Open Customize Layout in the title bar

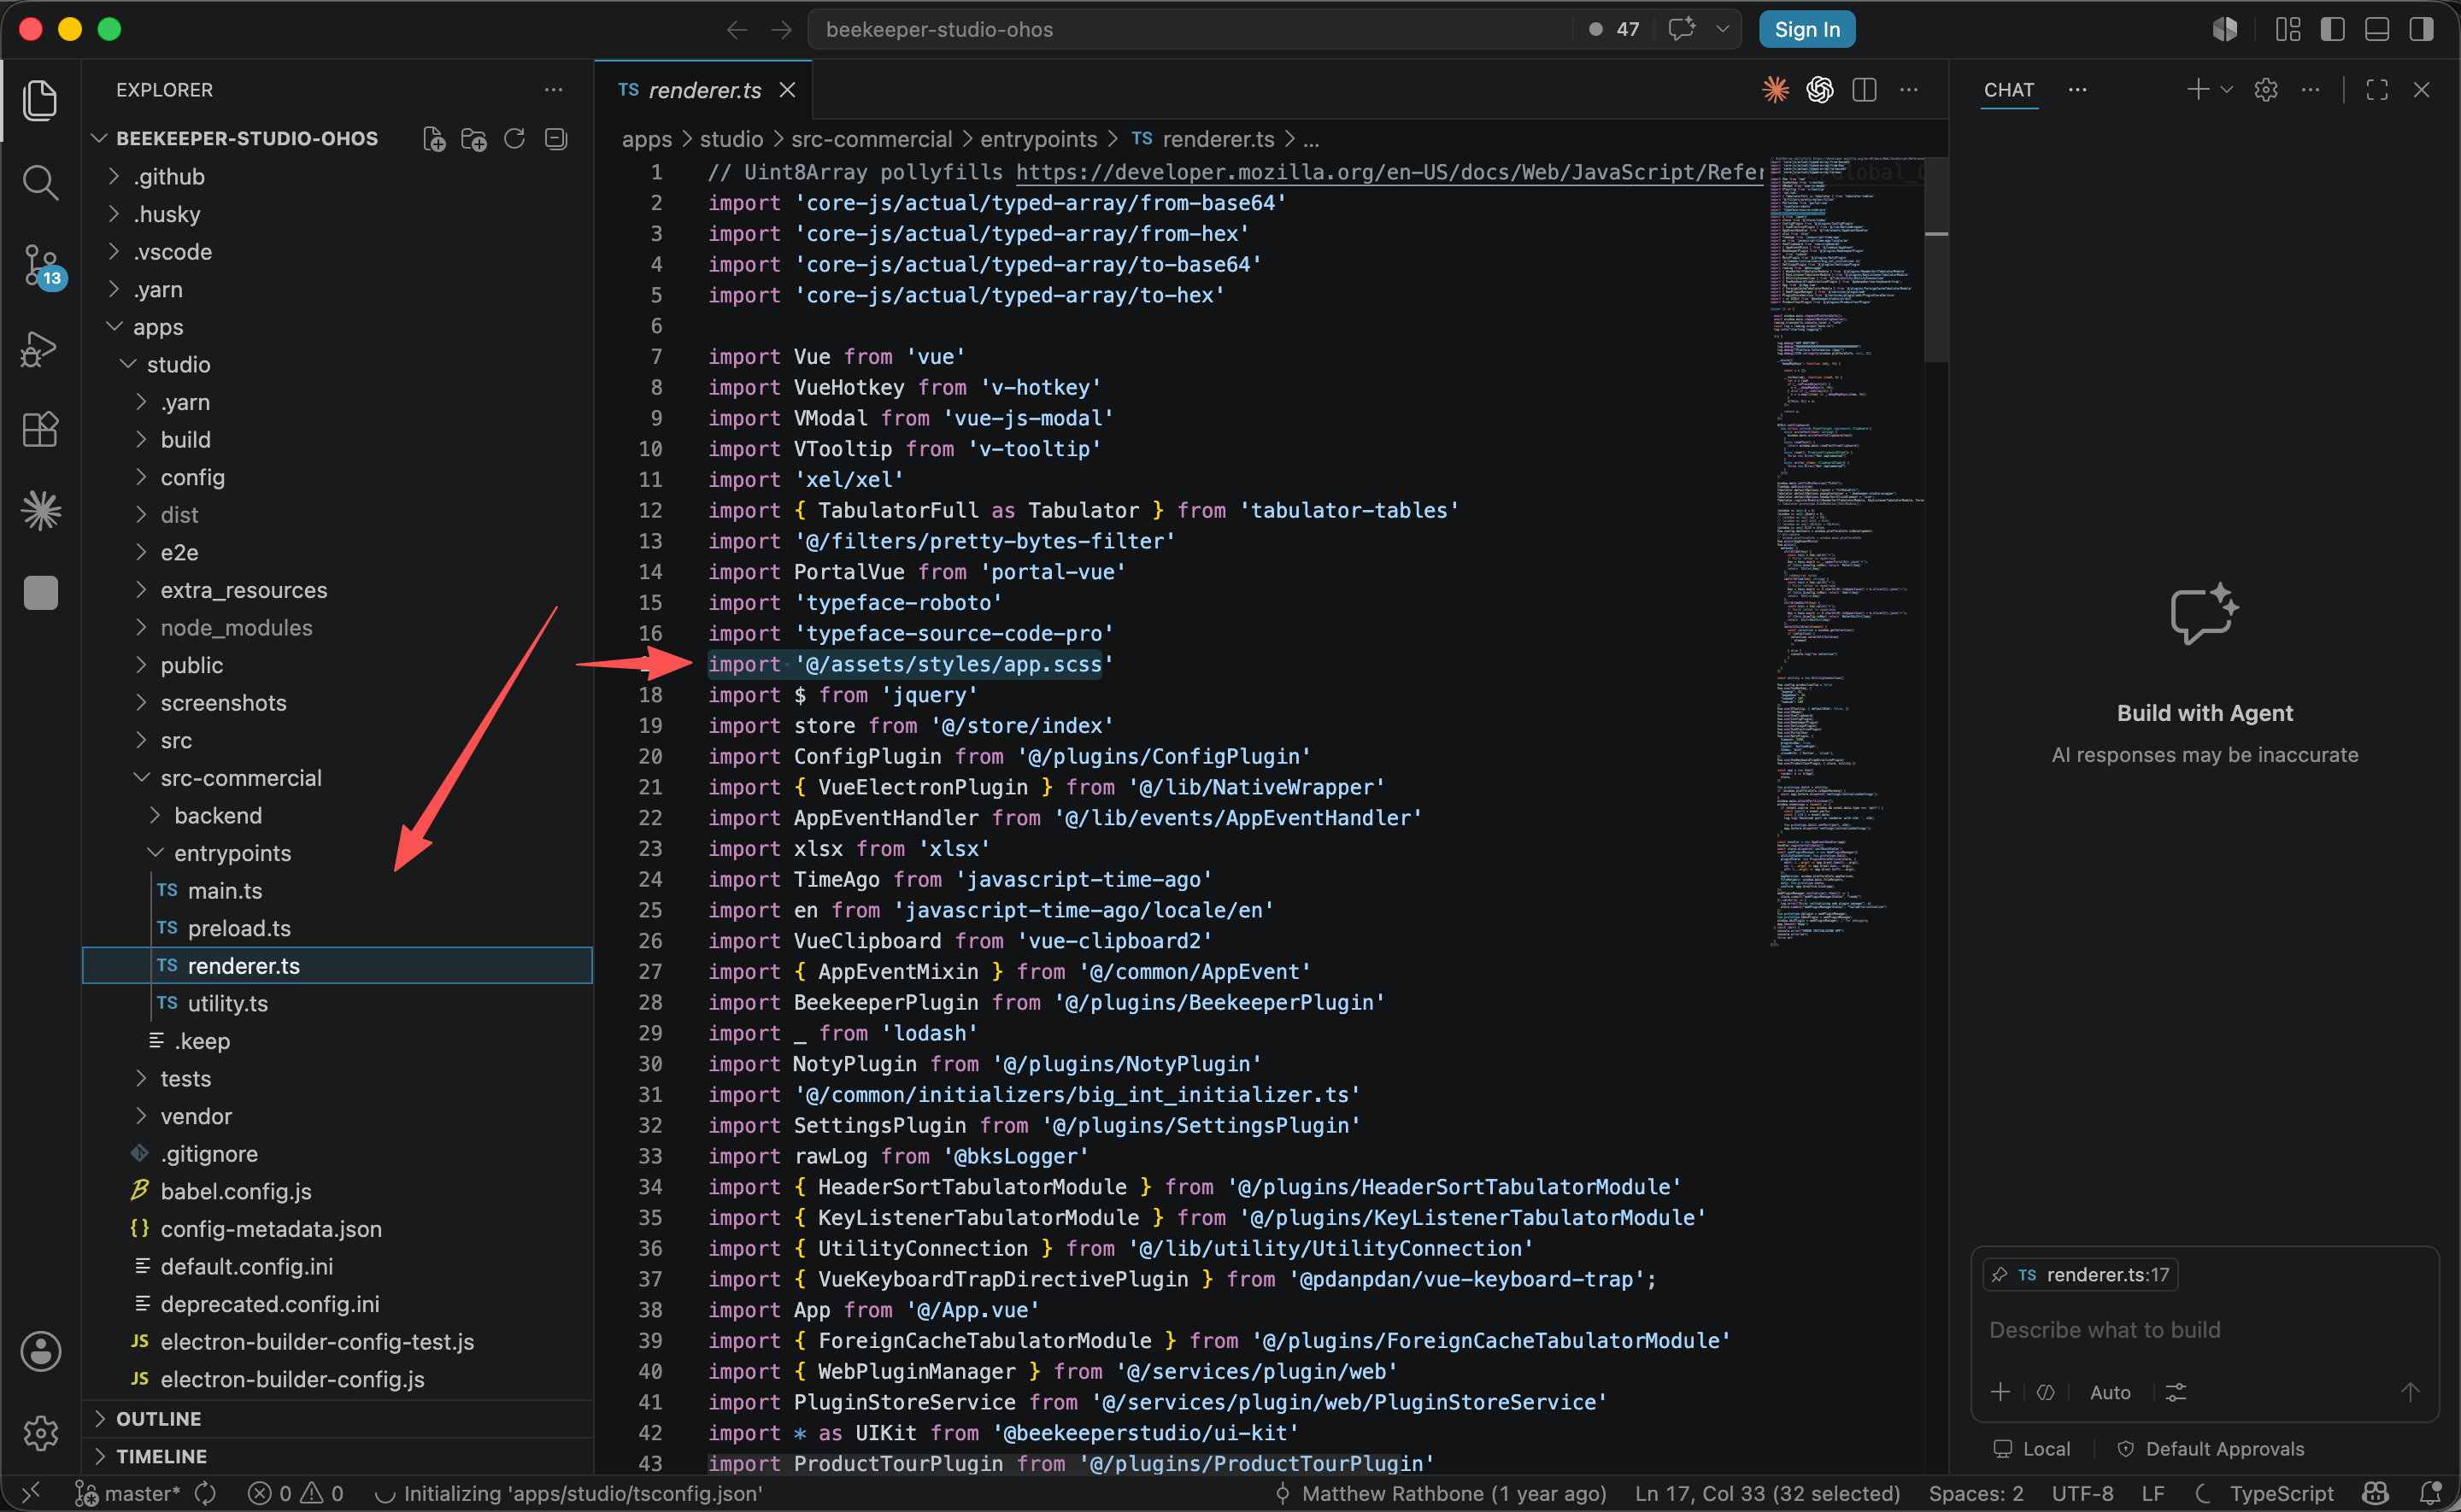(x=2288, y=29)
